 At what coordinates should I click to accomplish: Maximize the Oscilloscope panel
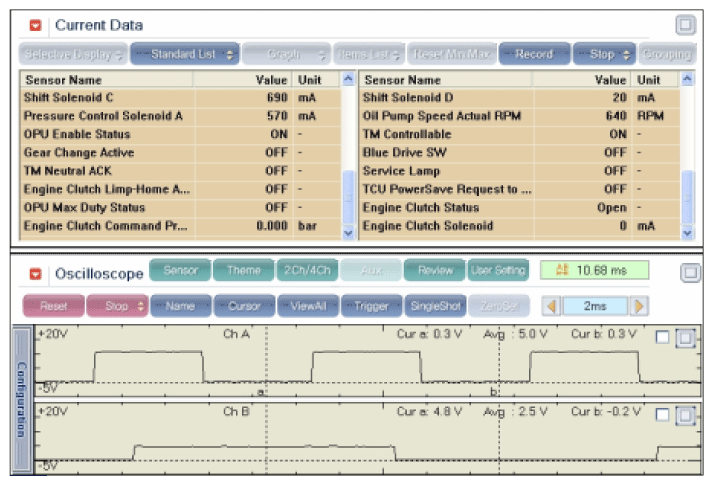[690, 273]
